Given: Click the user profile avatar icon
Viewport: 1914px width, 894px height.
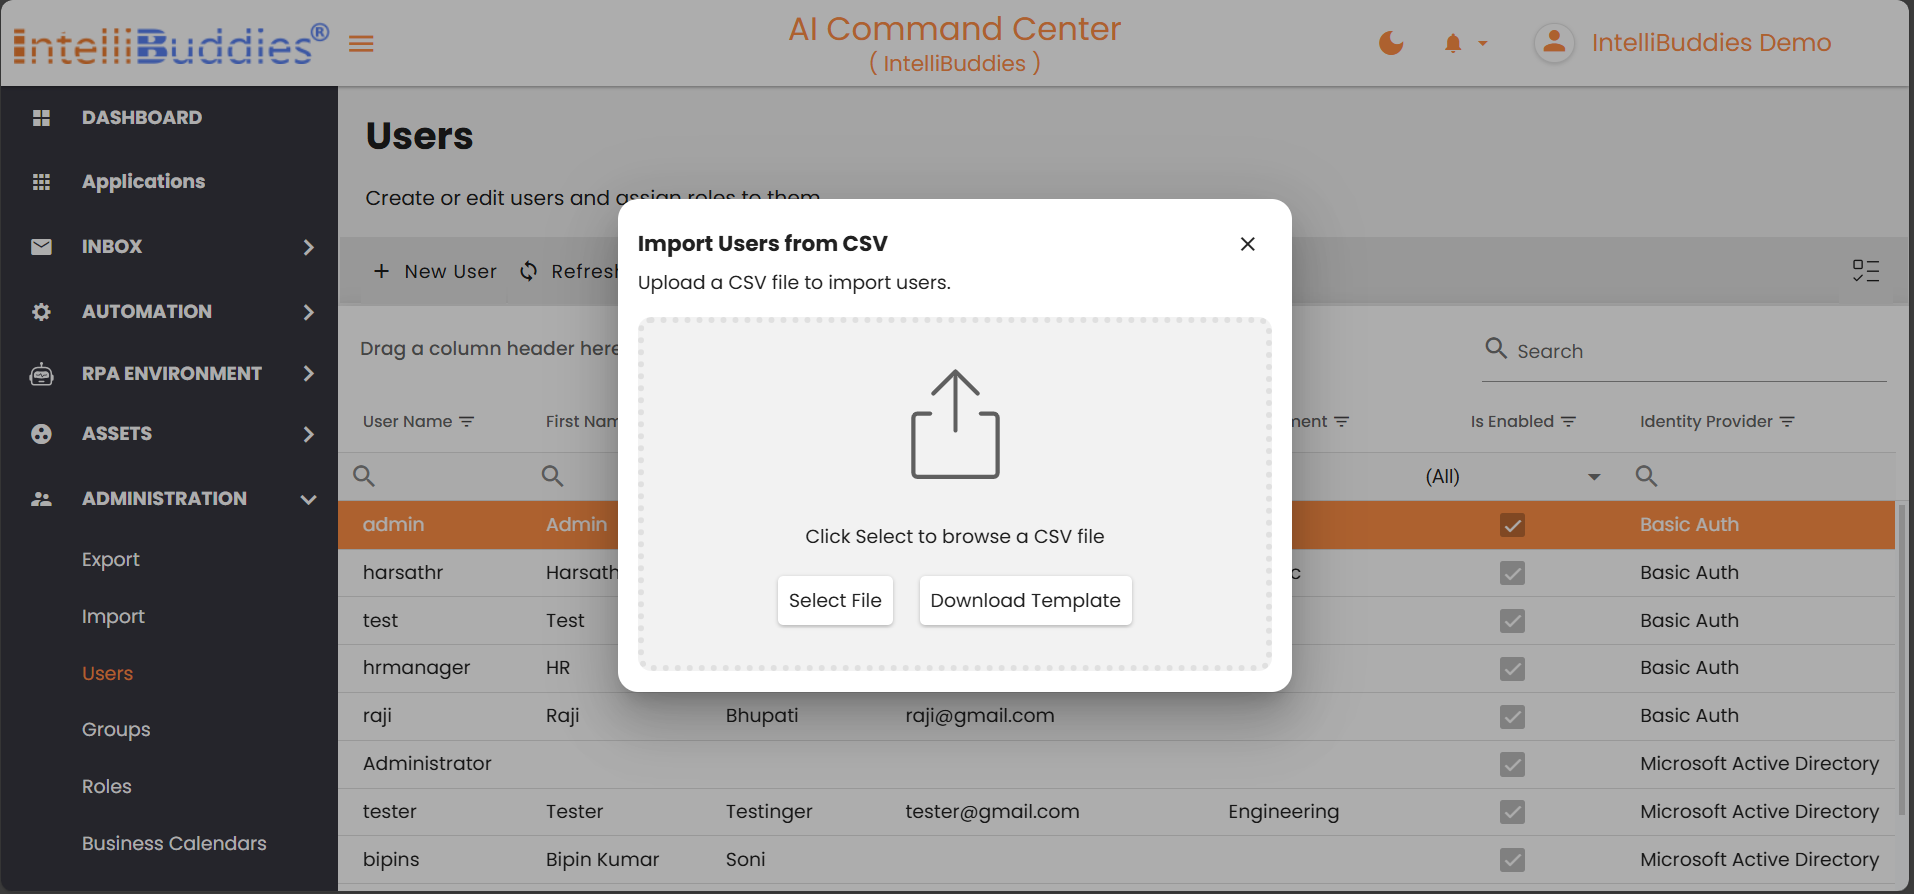Looking at the screenshot, I should tap(1554, 43).
